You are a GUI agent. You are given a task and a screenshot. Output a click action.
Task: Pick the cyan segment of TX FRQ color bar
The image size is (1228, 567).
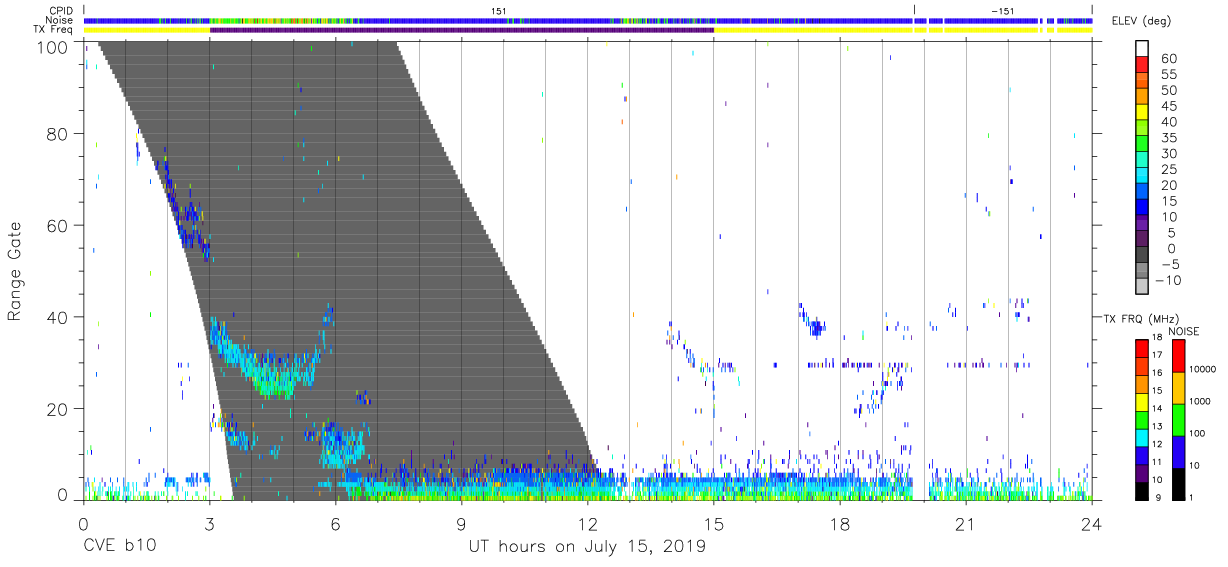click(1141, 436)
